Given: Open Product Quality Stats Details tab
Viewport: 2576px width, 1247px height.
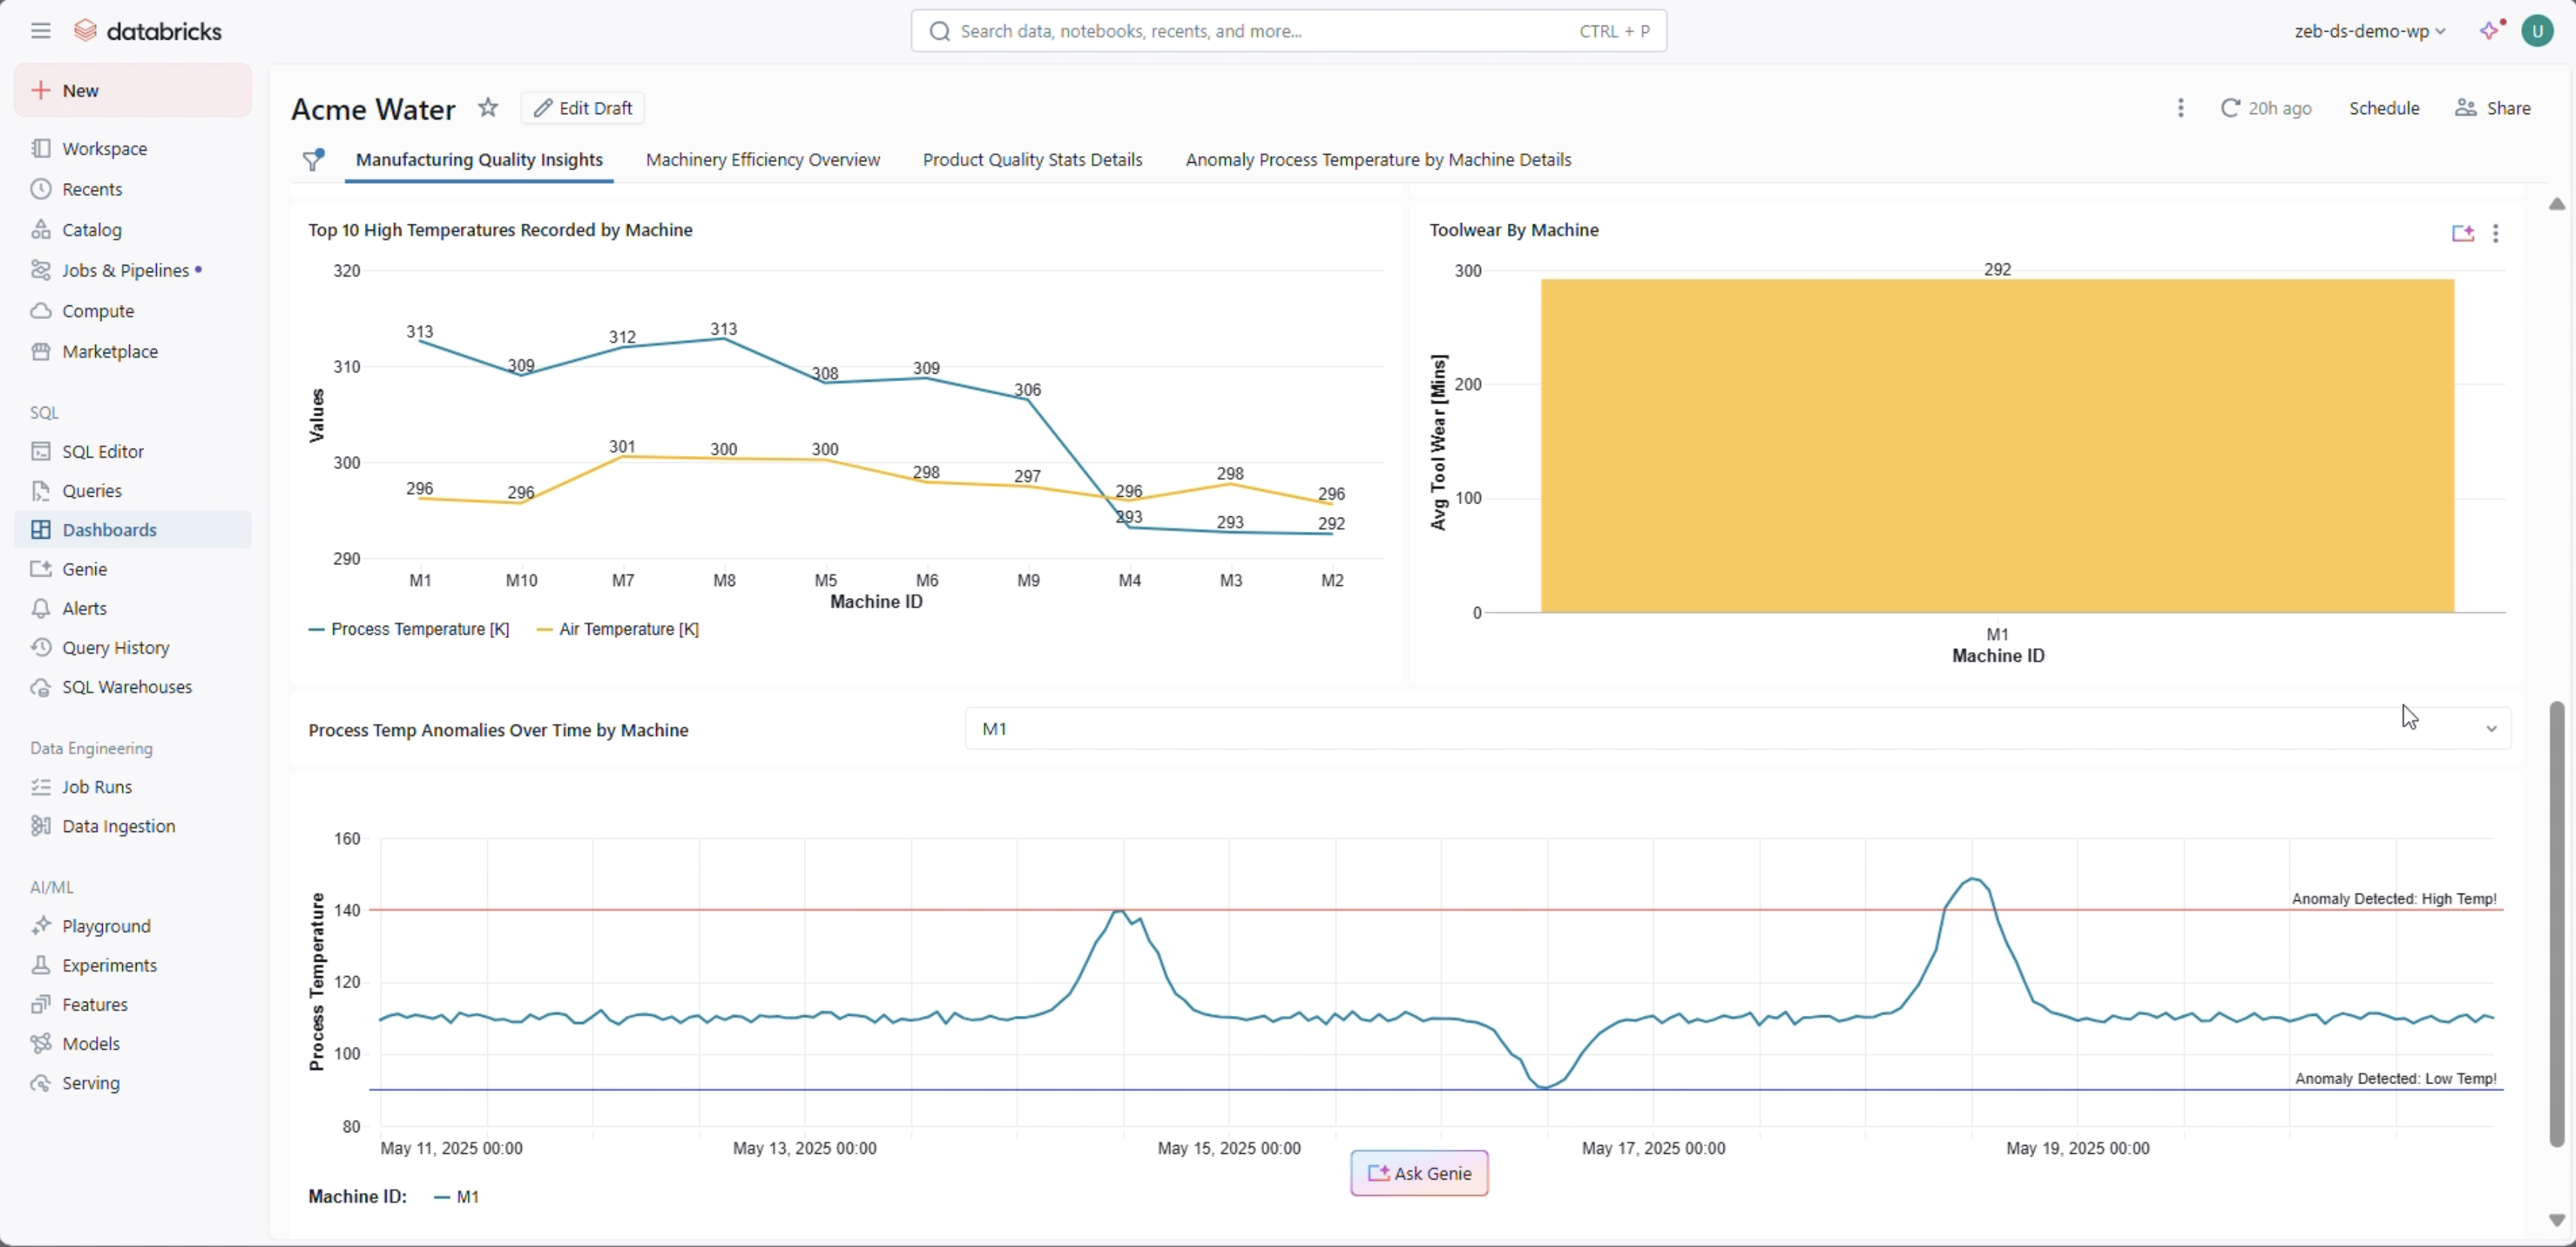Looking at the screenshot, I should [x=1032, y=160].
